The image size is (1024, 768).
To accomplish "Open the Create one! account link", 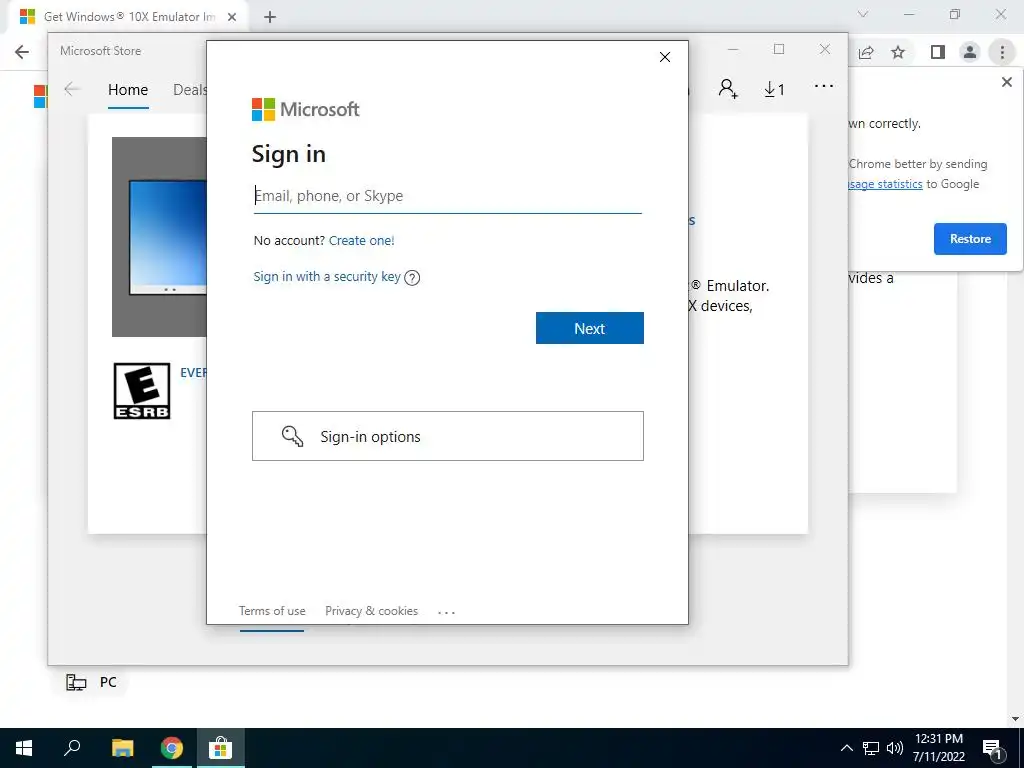I will tap(361, 240).
